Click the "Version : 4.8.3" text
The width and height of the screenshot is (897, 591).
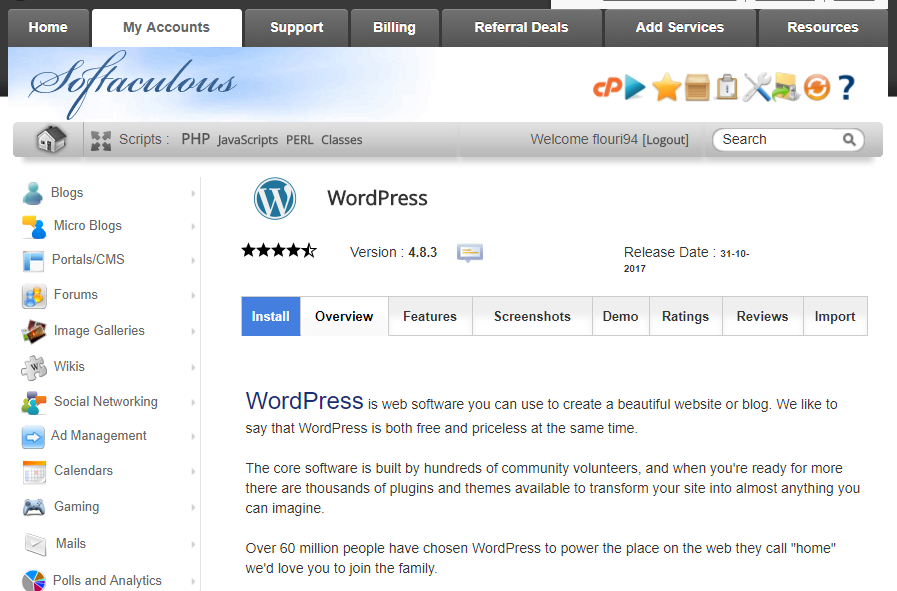pyautogui.click(x=394, y=252)
